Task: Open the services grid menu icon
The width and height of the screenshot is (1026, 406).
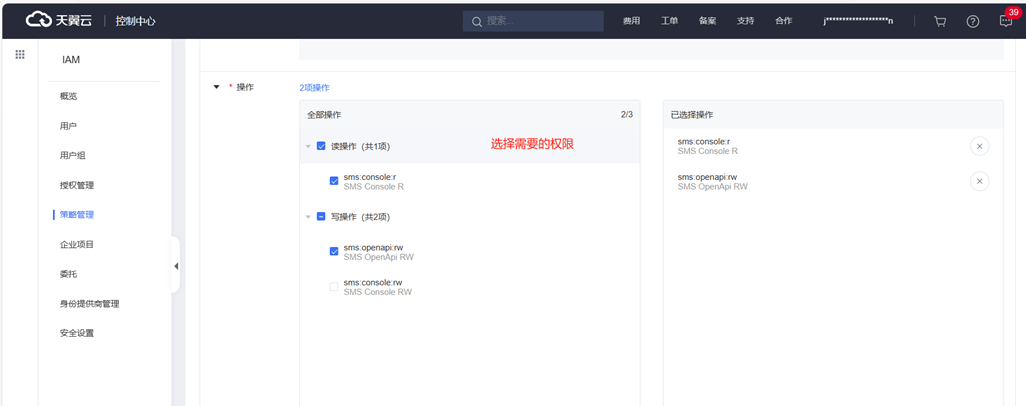Action: (19, 55)
